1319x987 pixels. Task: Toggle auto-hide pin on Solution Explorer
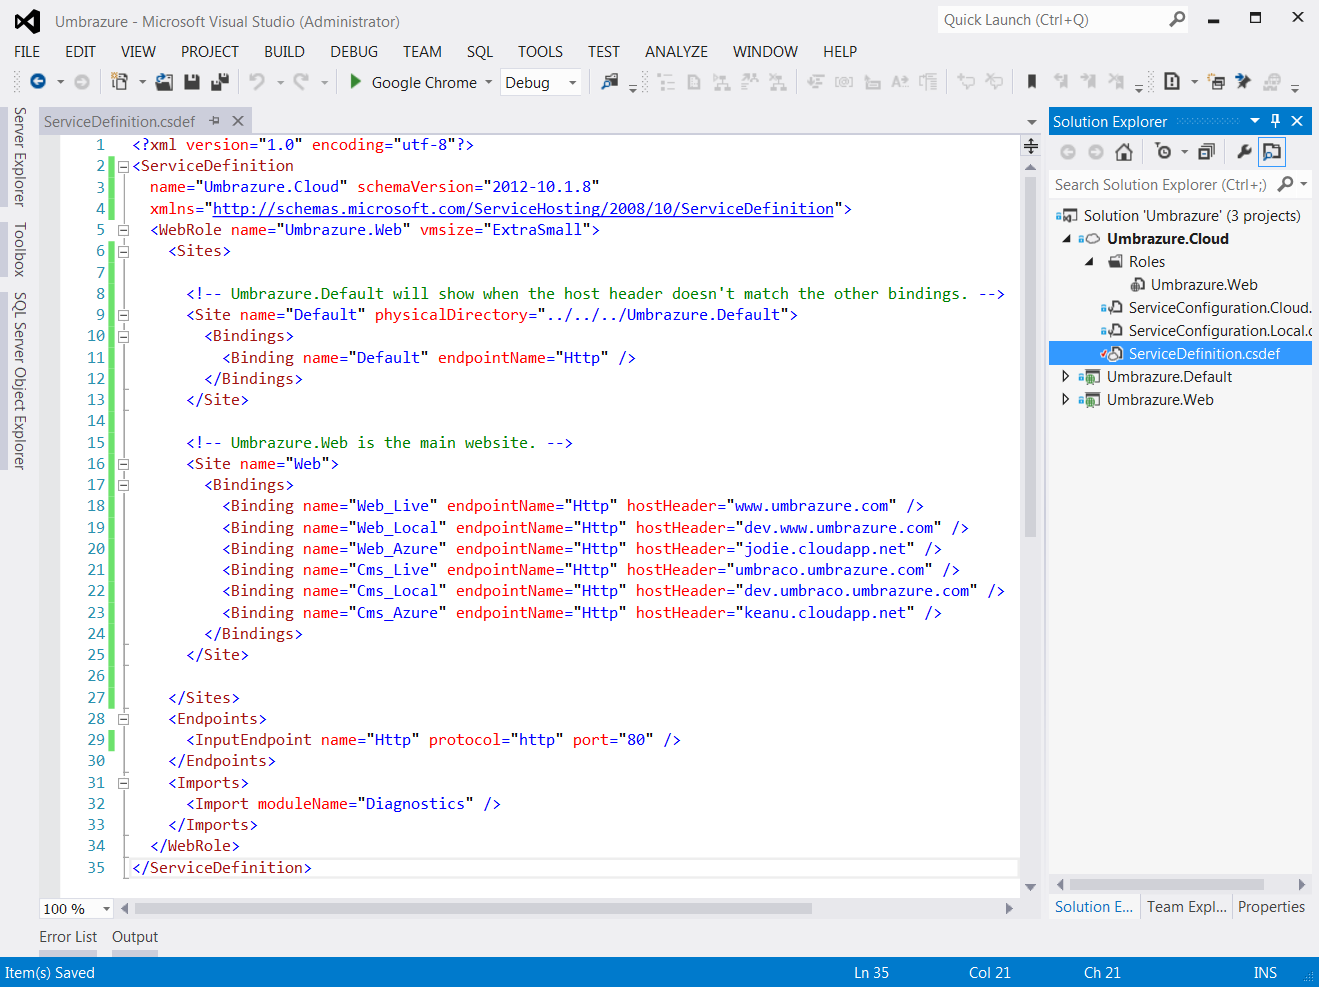coord(1275,121)
